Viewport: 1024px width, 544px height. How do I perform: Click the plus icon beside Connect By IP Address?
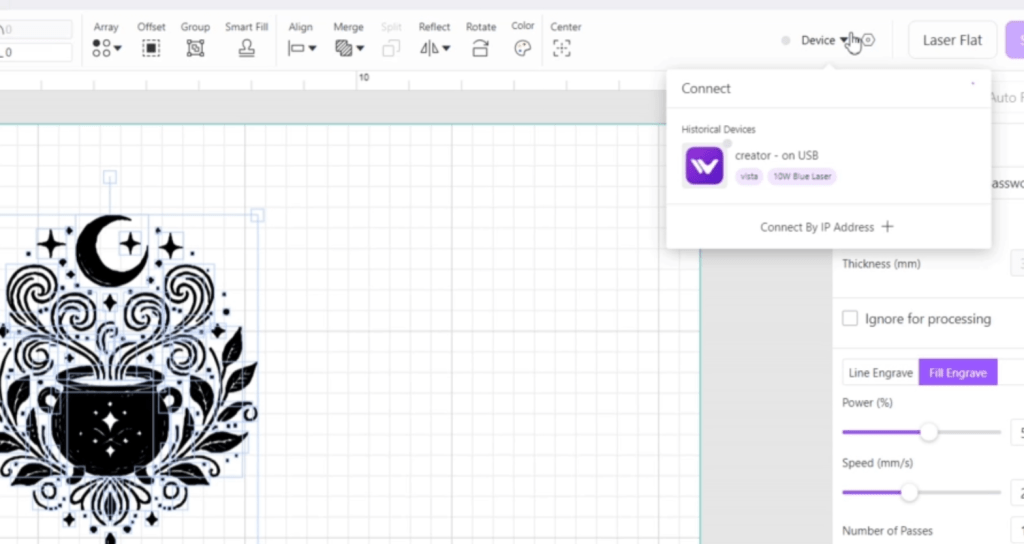887,227
